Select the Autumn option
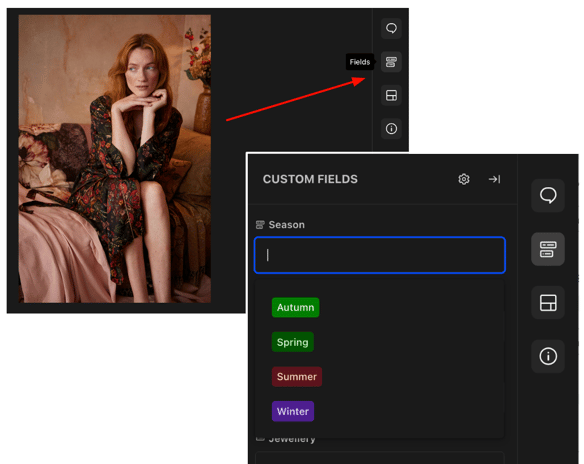 click(x=295, y=307)
